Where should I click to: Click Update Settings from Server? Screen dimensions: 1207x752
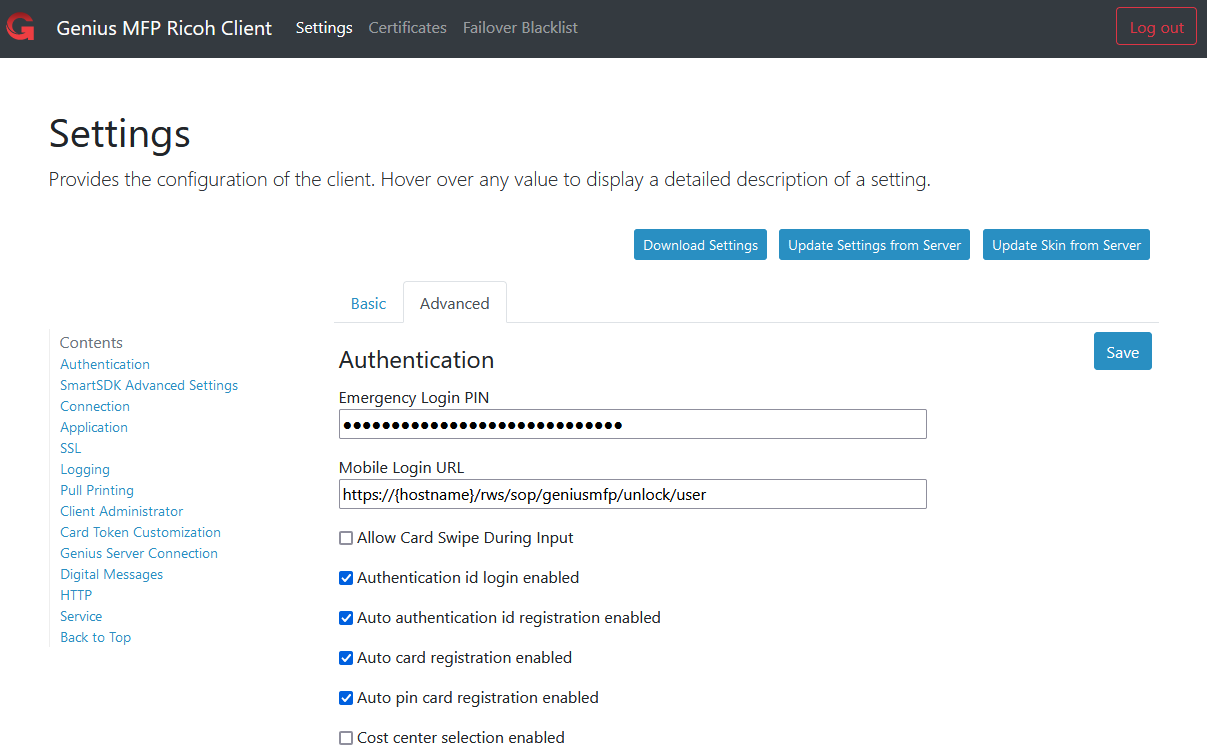[x=874, y=245]
